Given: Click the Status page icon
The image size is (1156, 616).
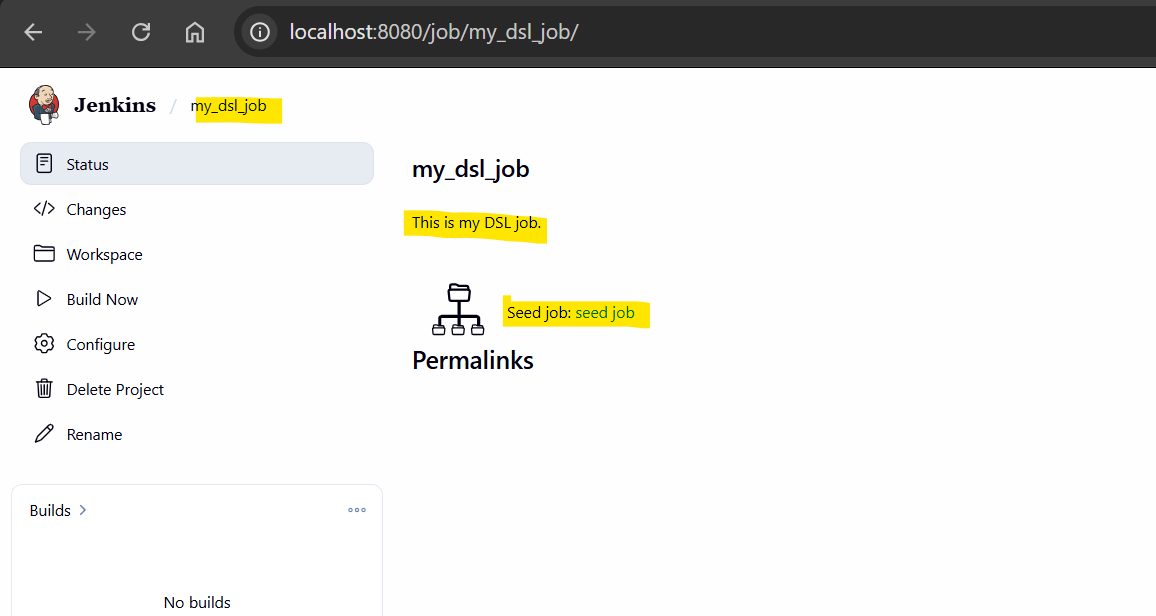Looking at the screenshot, I should tap(44, 164).
